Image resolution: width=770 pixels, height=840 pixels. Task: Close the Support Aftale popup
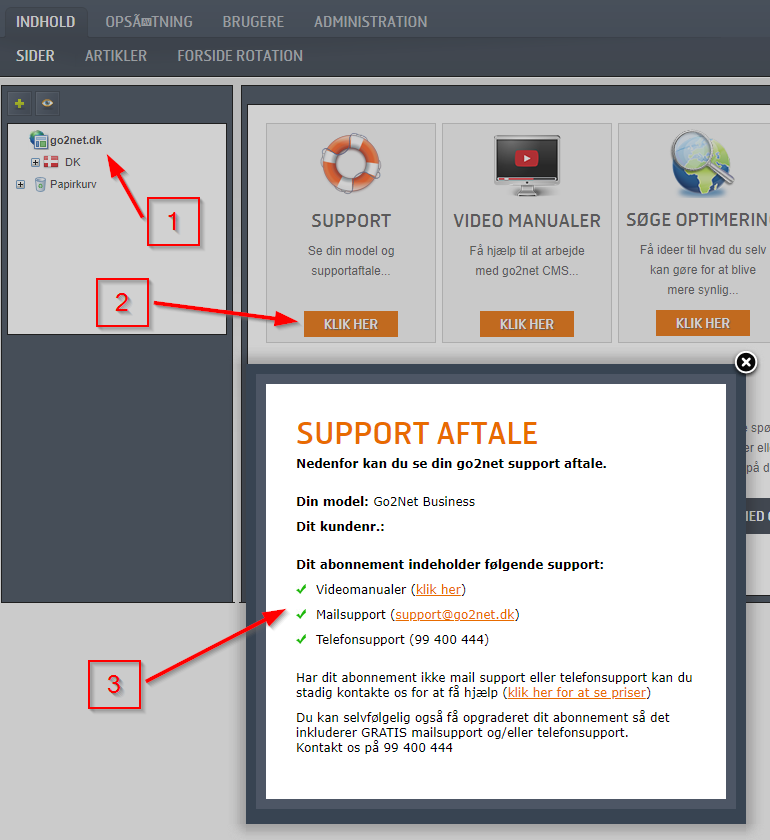point(745,362)
